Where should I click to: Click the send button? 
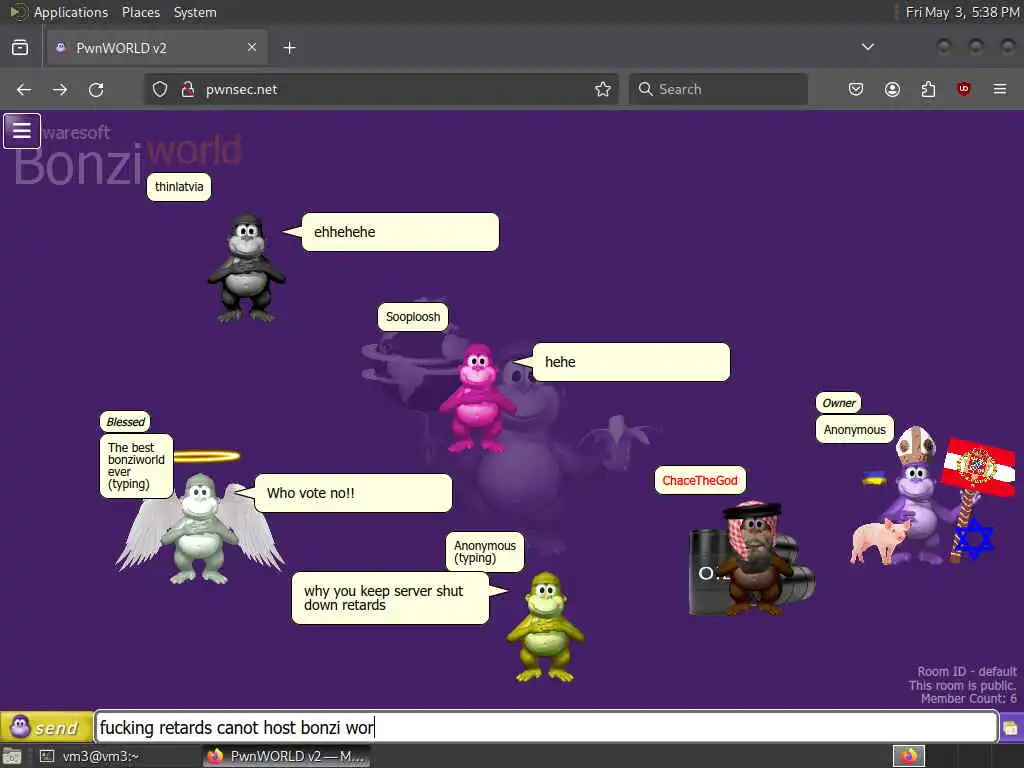46,727
